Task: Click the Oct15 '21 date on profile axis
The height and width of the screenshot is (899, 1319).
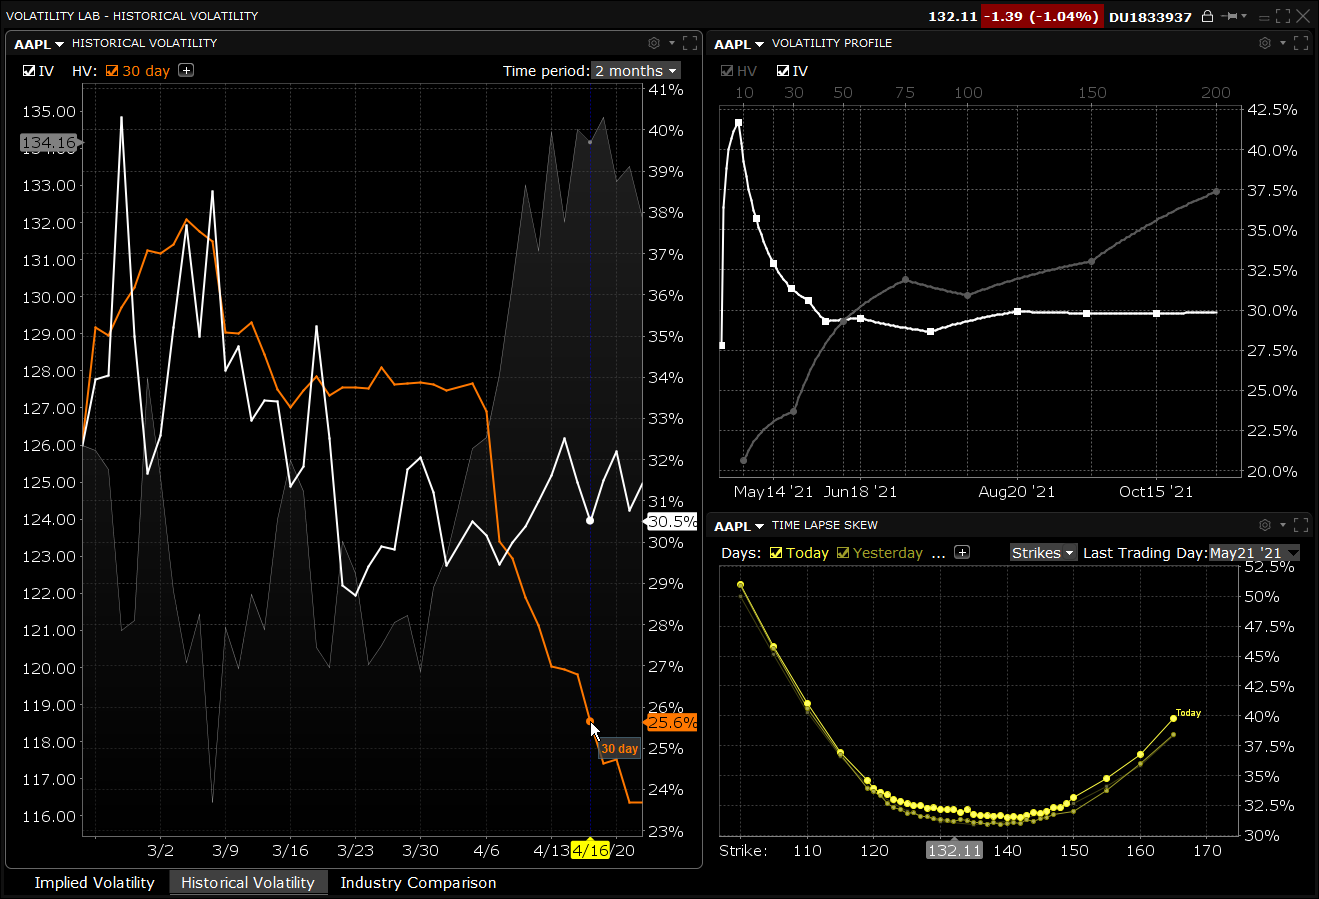Action: [1156, 492]
